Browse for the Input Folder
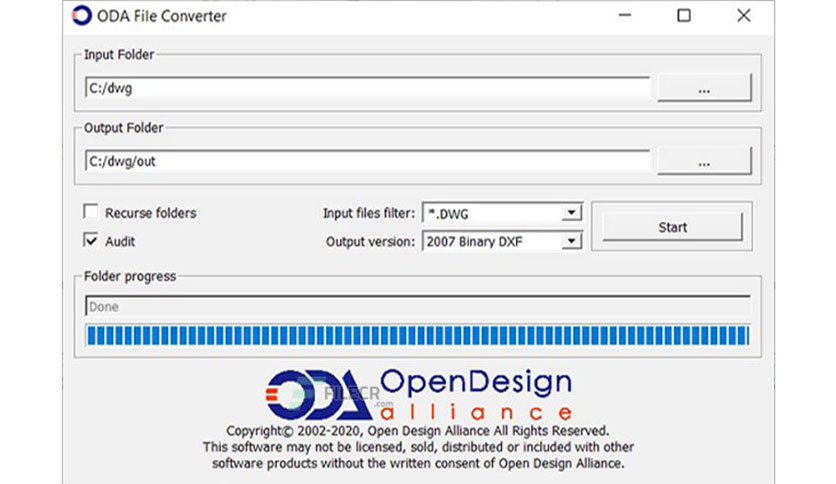836x484 pixels. tap(704, 88)
